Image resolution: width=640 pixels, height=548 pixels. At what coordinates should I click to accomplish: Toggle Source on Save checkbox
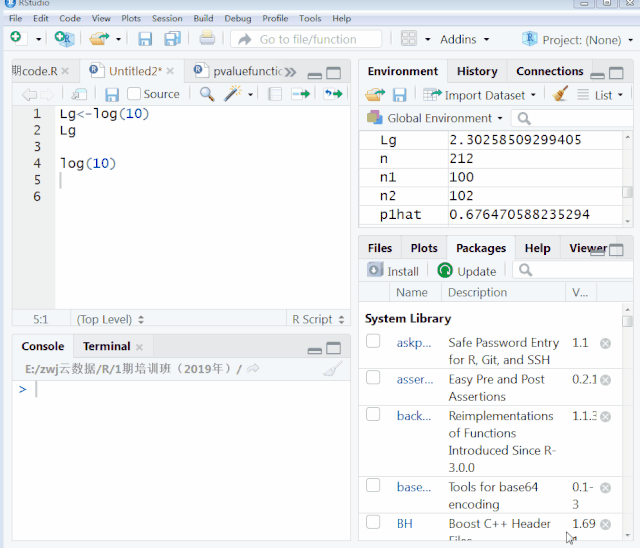(x=134, y=94)
